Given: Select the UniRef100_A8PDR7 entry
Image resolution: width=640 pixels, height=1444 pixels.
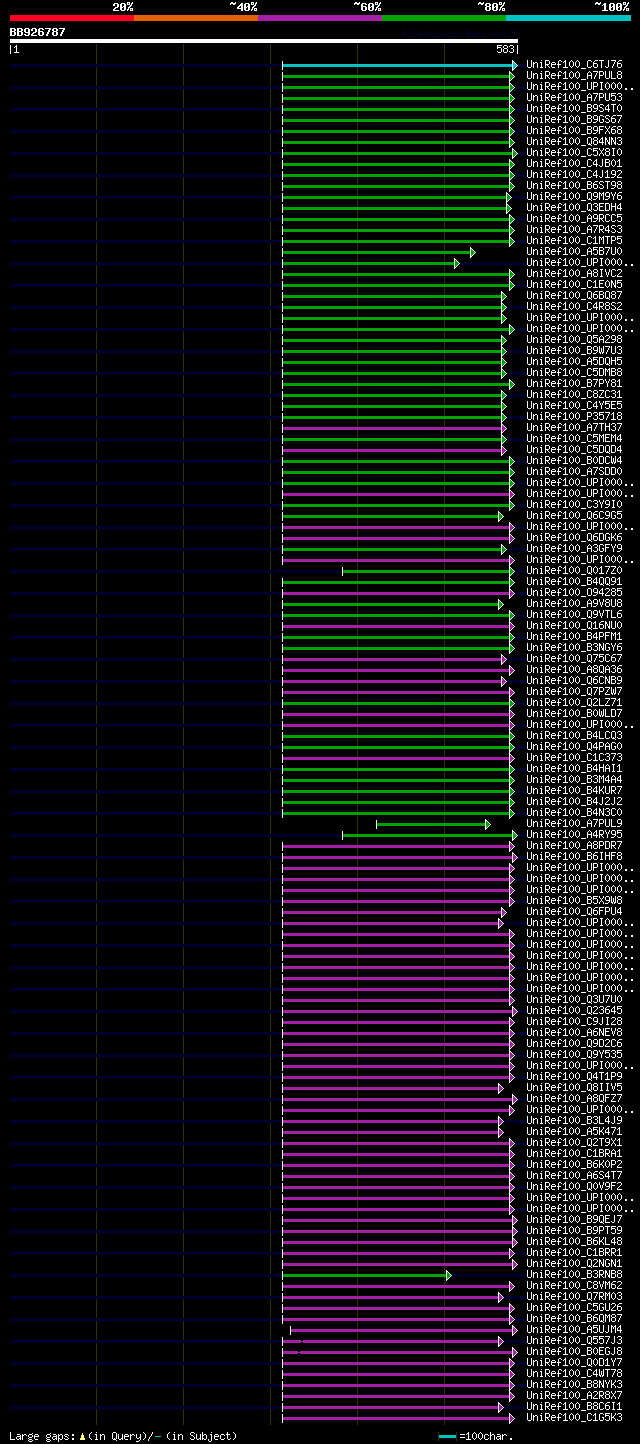Looking at the screenshot, I should pyautogui.click(x=574, y=845).
